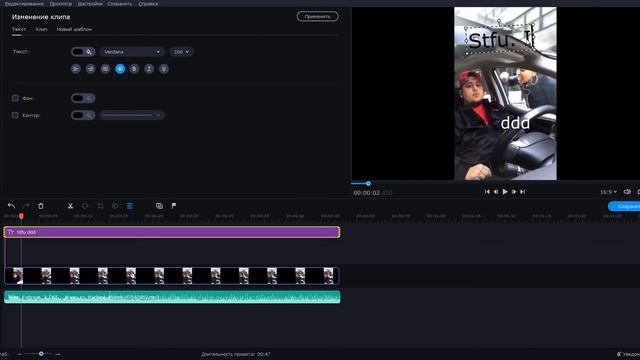Screen dimensions: 640x360
Task: Switch to the Клип tab
Action: tap(41, 29)
